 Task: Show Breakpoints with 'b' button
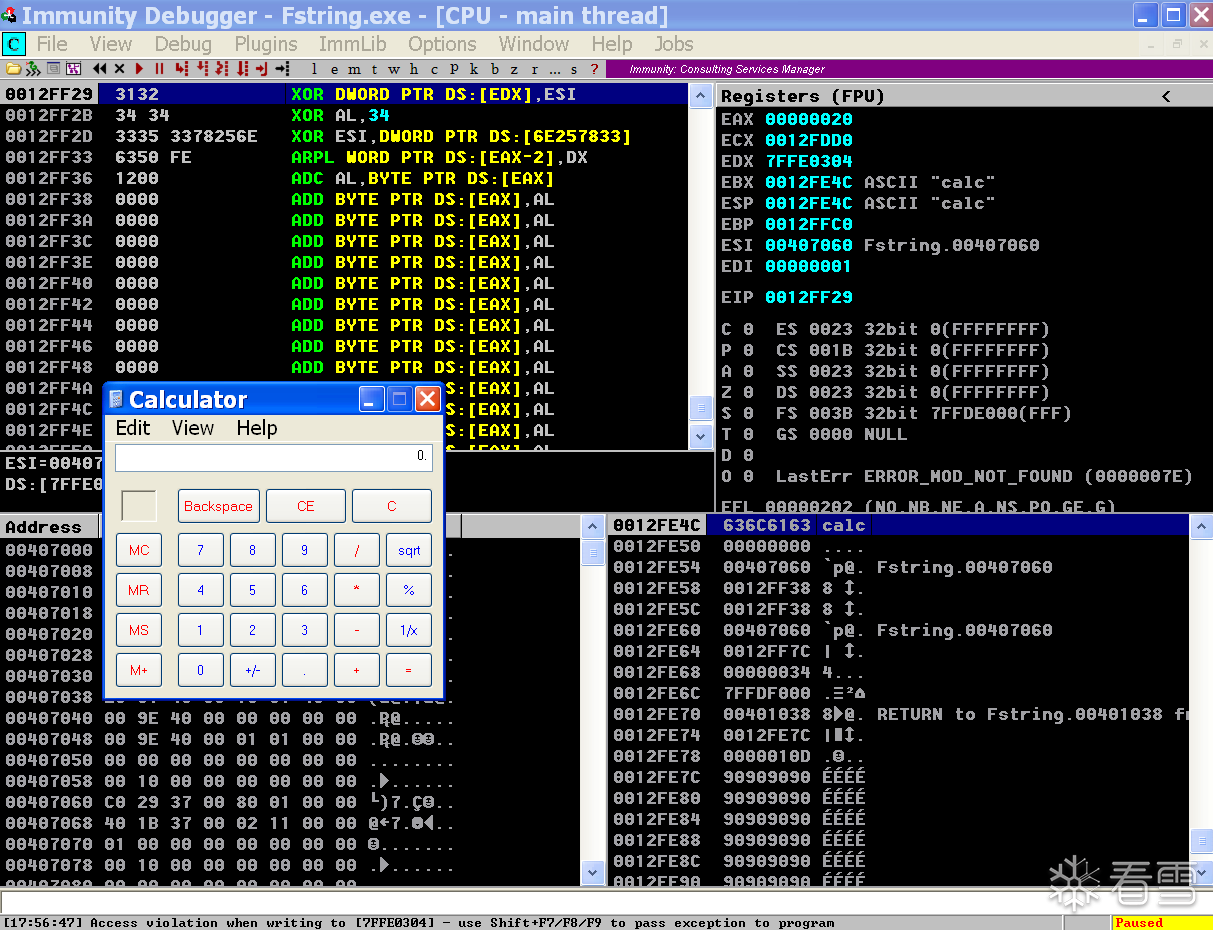point(494,69)
